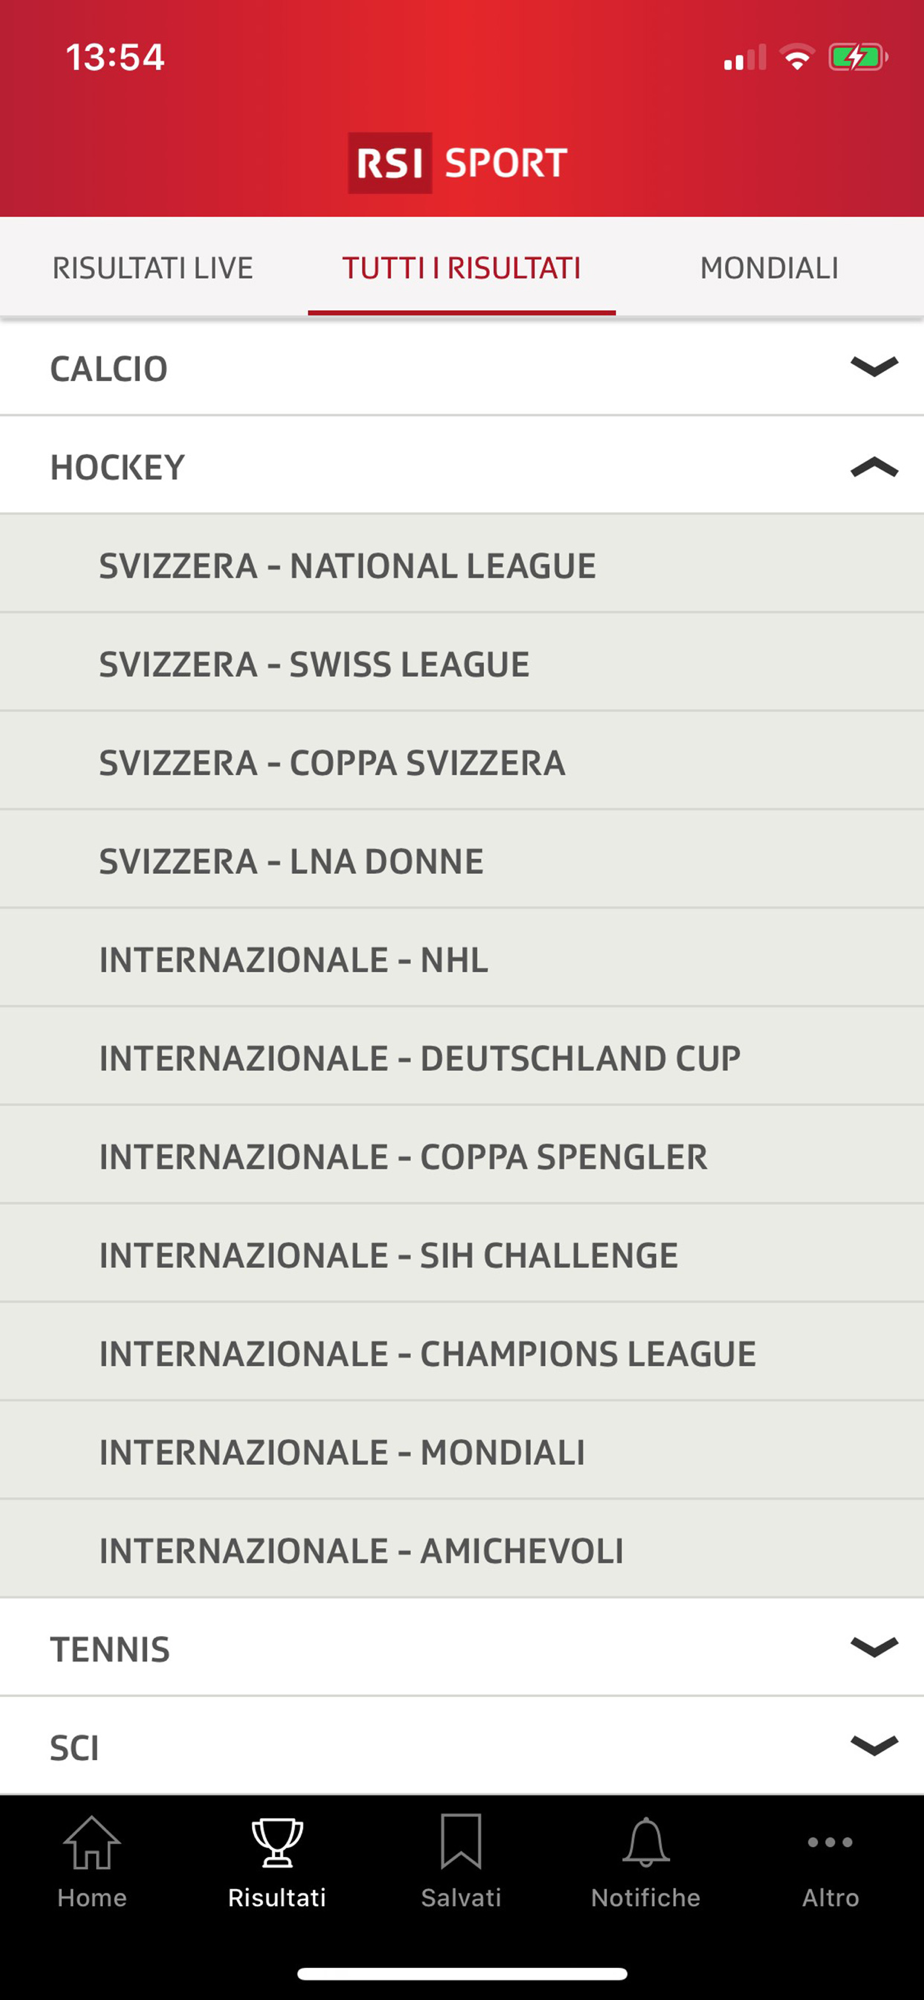Expand the Tennis section chevron
Screen dimensions: 924x2000
click(874, 1647)
